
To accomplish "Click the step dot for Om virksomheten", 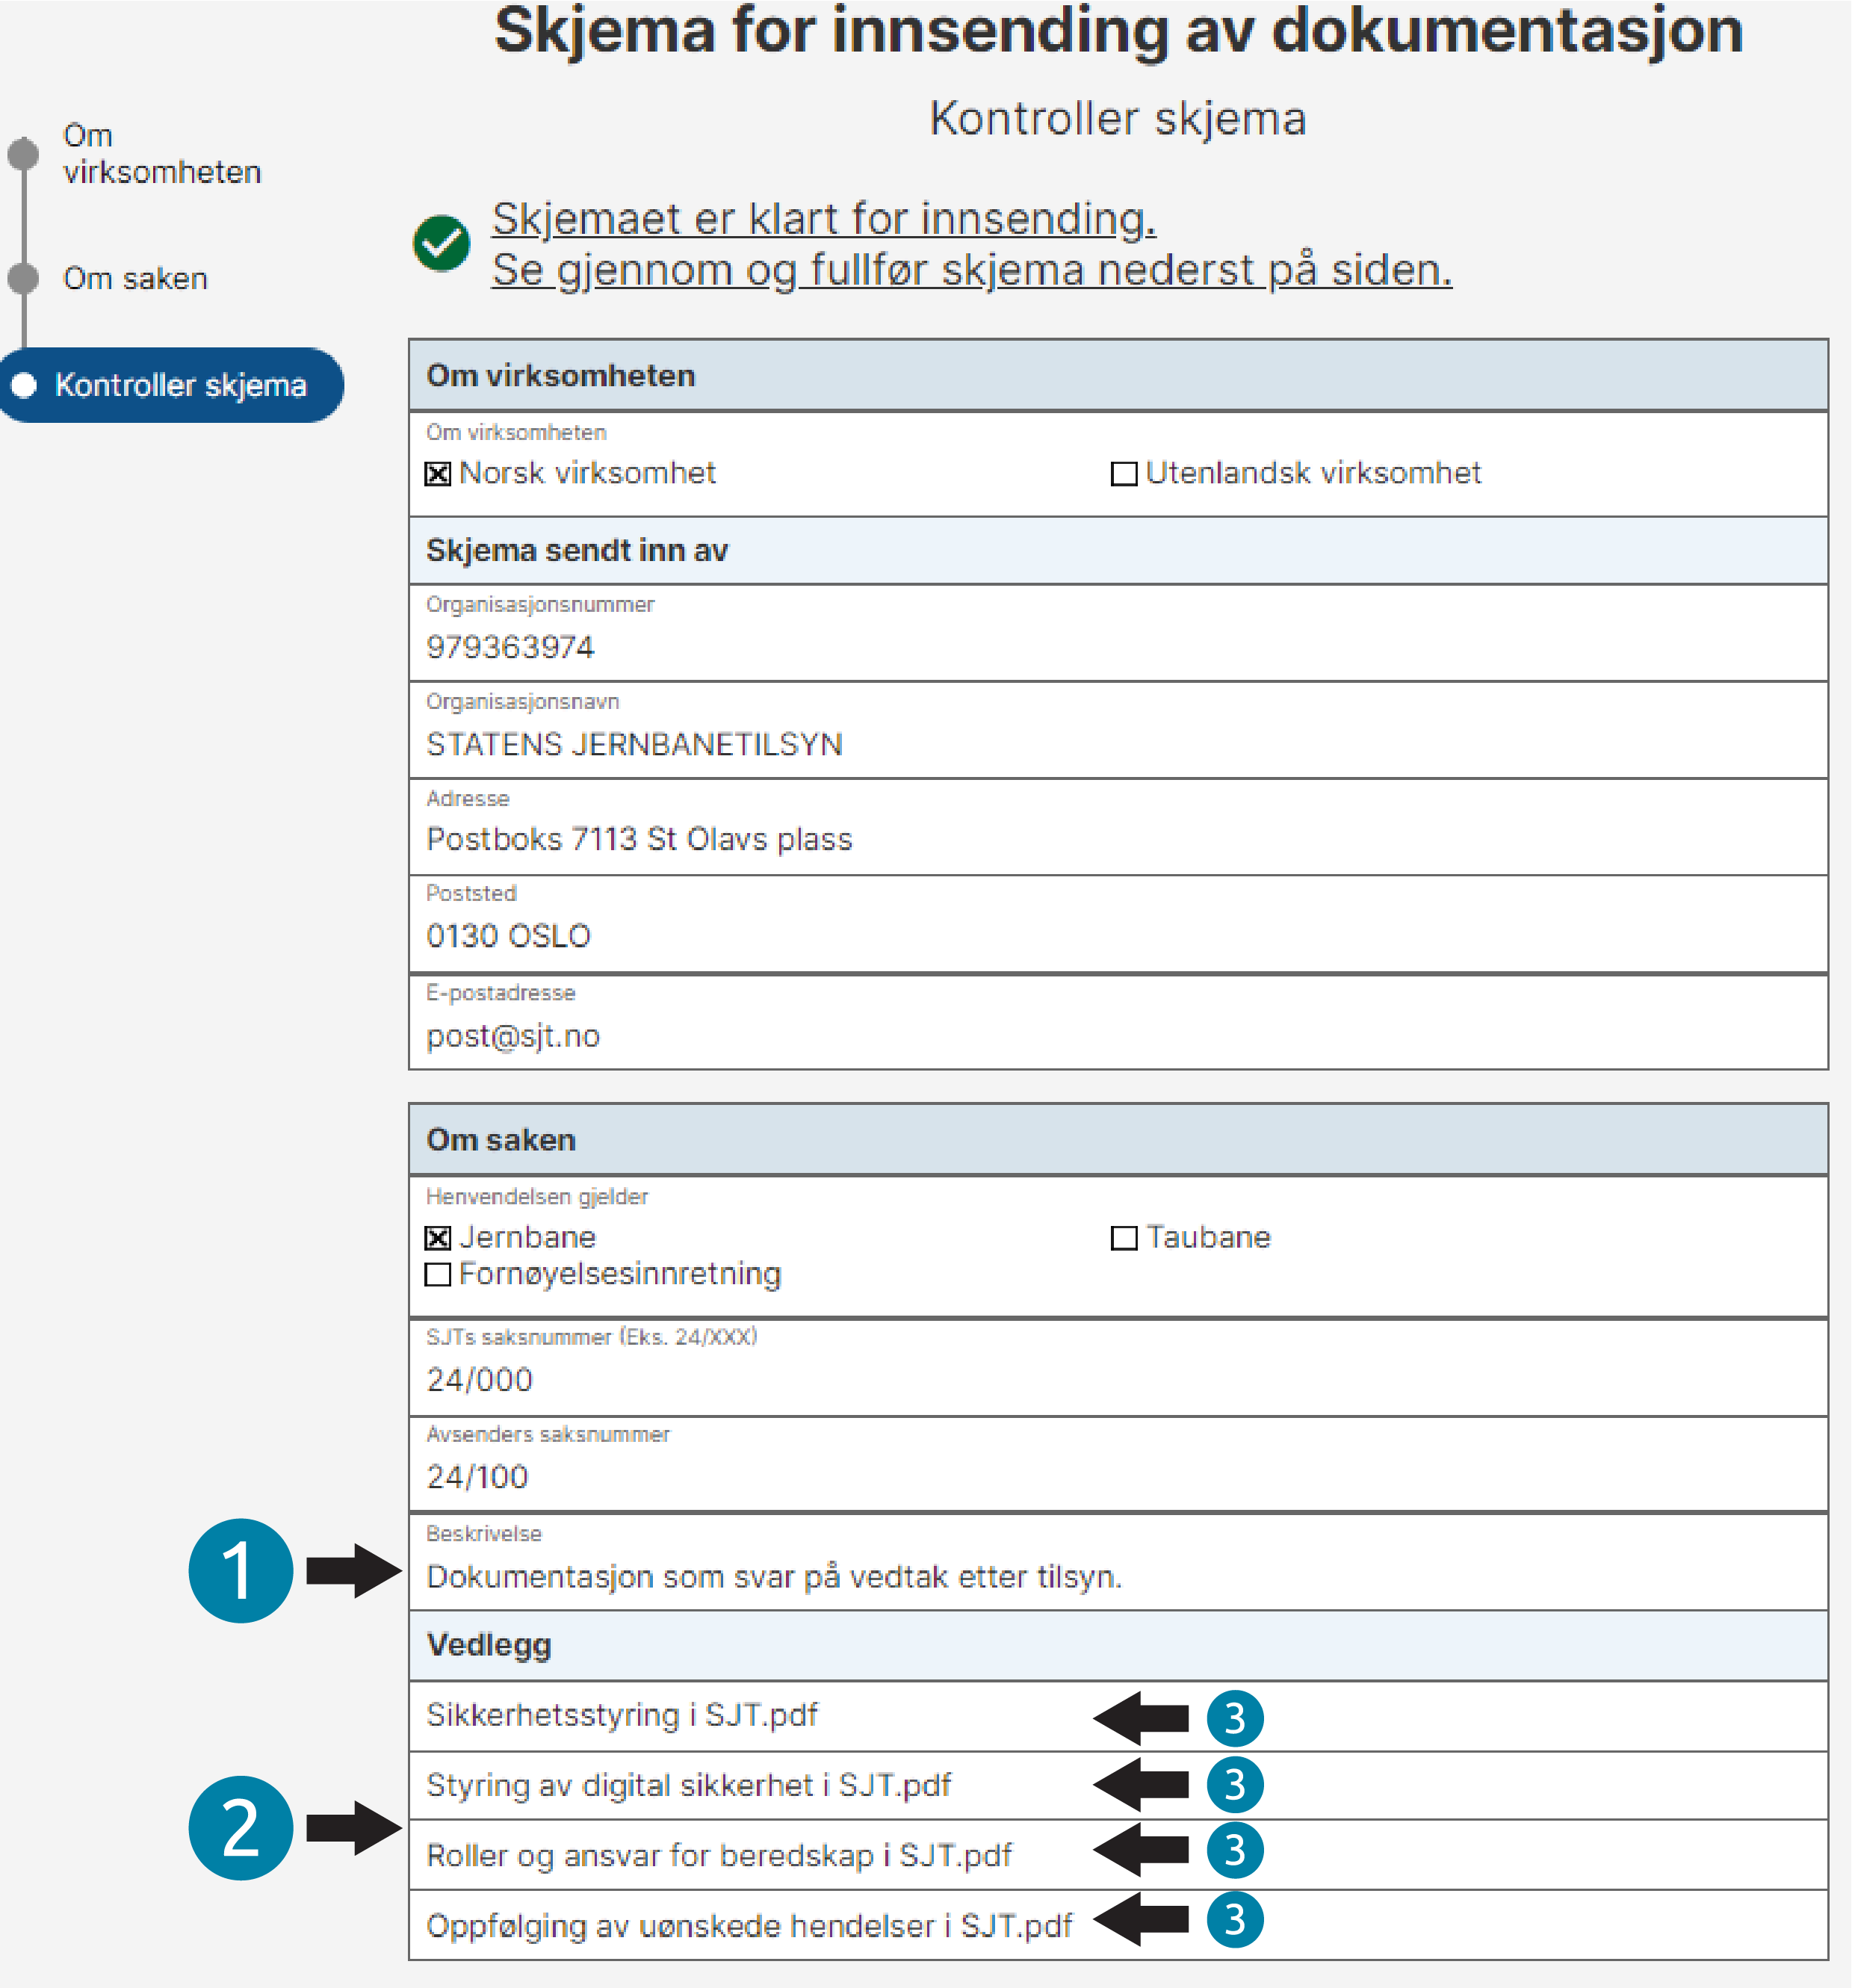I will pyautogui.click(x=23, y=154).
